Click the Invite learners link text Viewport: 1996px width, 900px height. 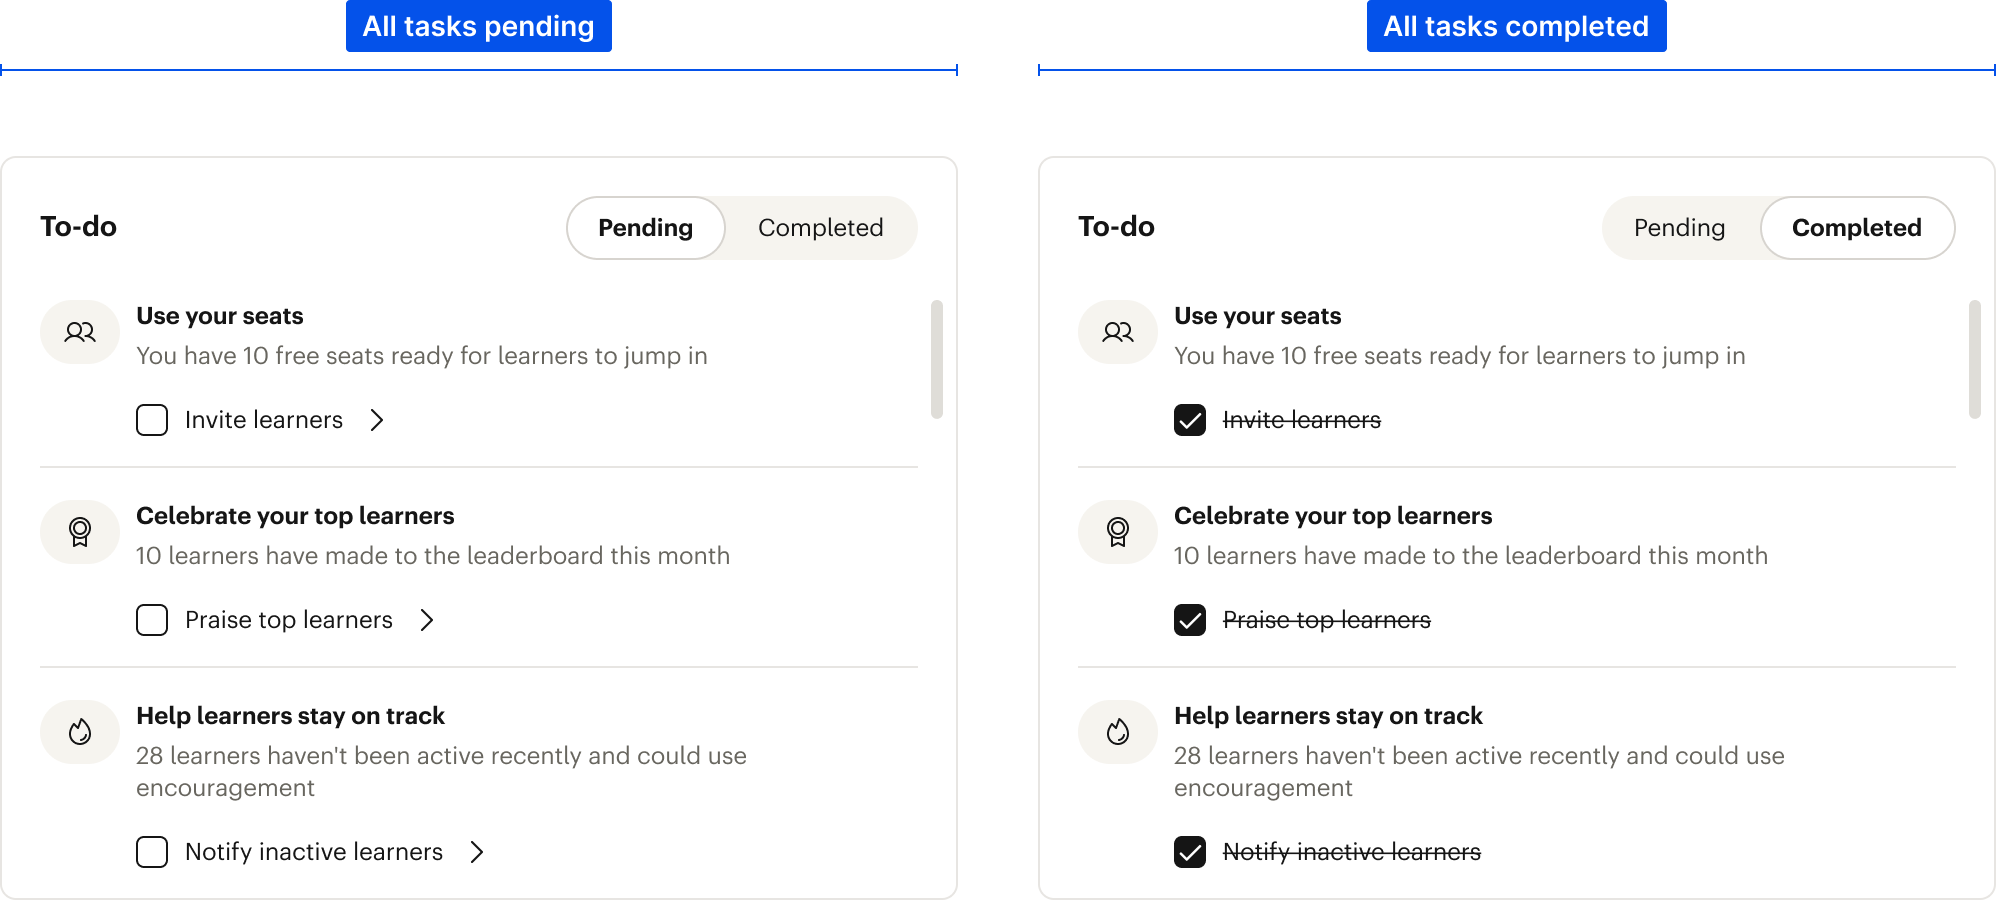tap(264, 420)
